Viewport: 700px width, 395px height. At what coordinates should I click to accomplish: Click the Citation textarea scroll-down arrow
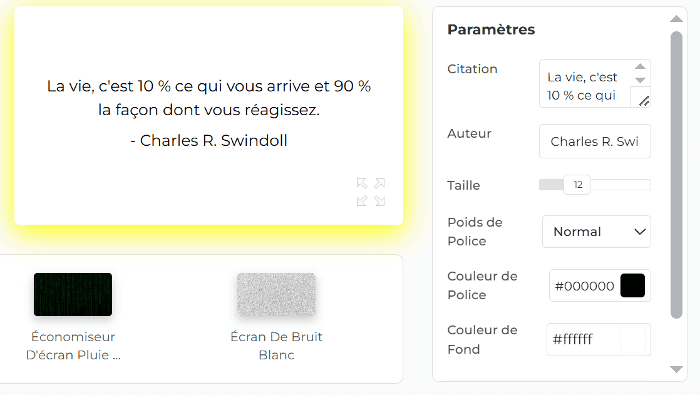640,80
